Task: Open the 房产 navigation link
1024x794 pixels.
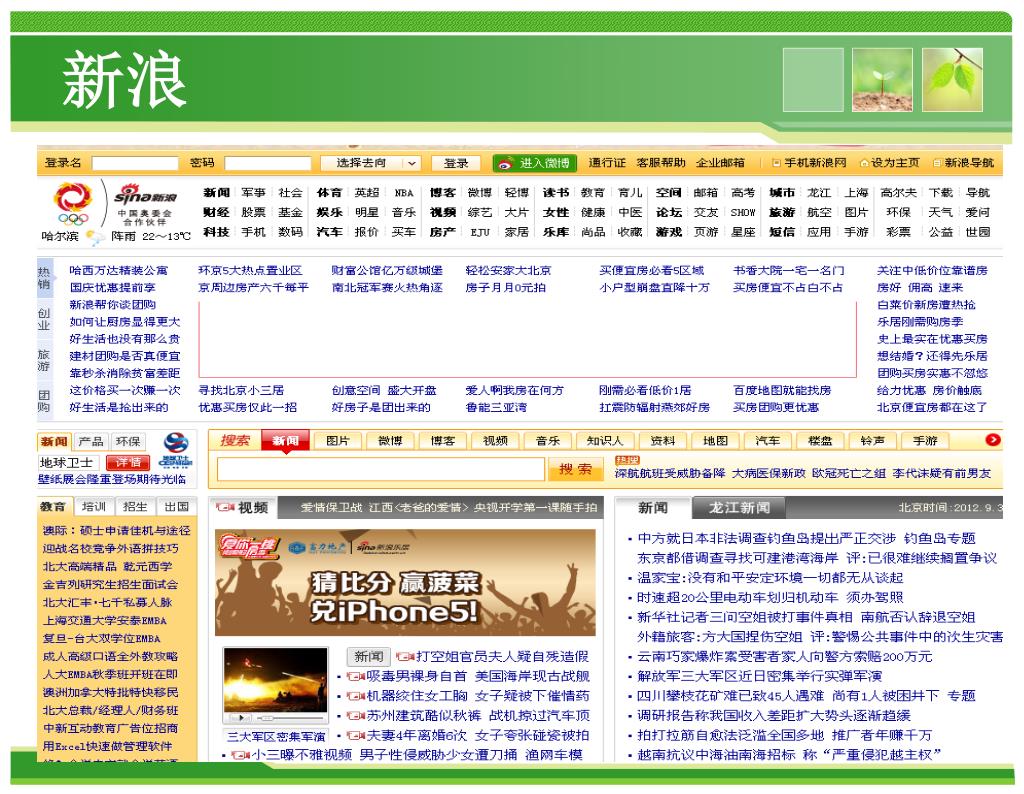Action: point(442,232)
